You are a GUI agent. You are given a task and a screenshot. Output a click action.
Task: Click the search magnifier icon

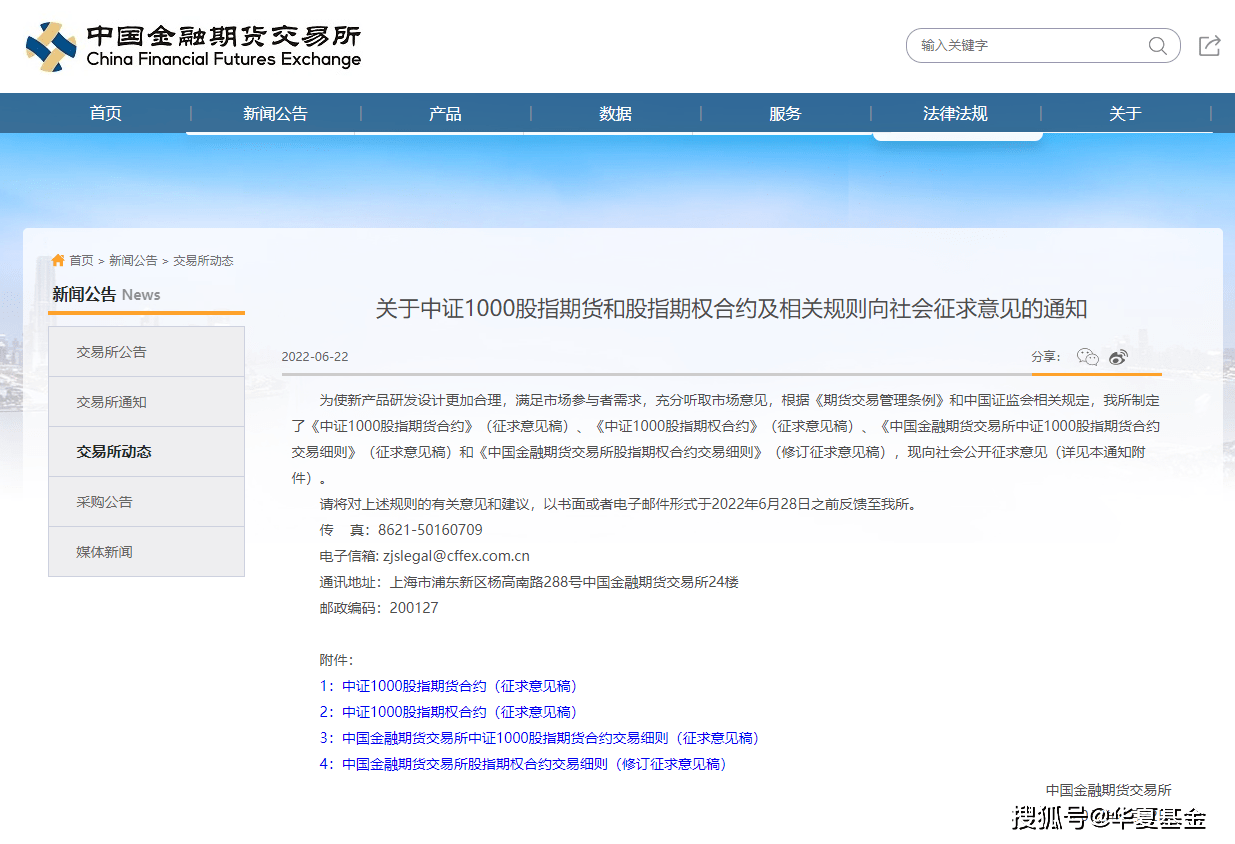[x=1157, y=45]
